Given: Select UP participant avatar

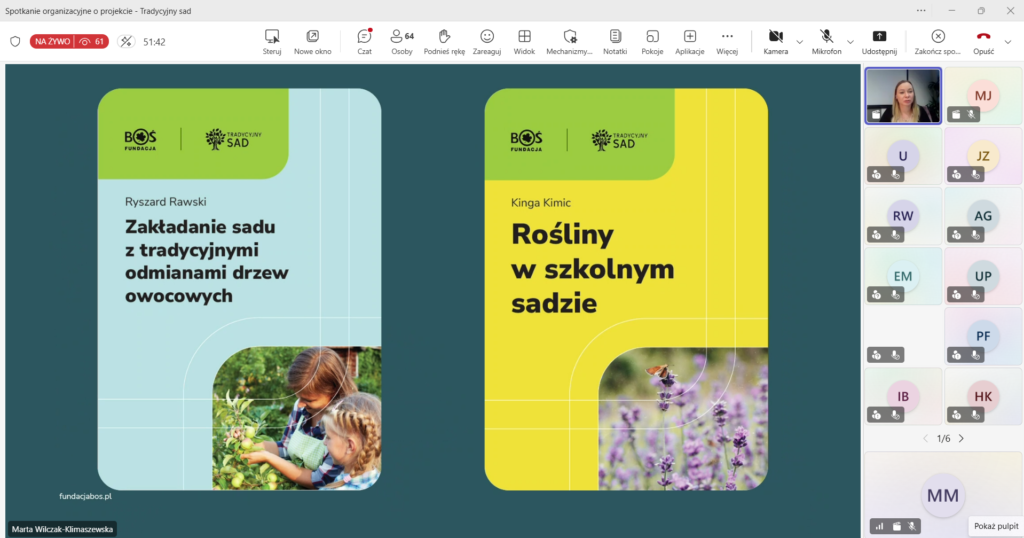Looking at the screenshot, I should pyautogui.click(x=983, y=276).
